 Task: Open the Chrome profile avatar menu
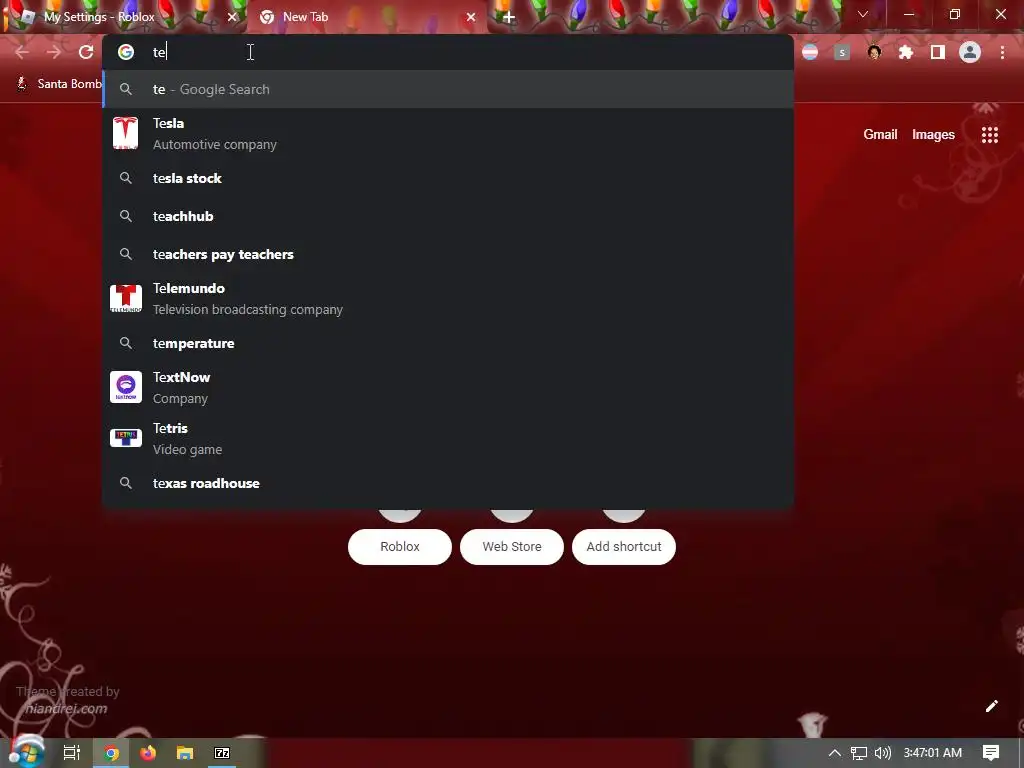[x=970, y=52]
